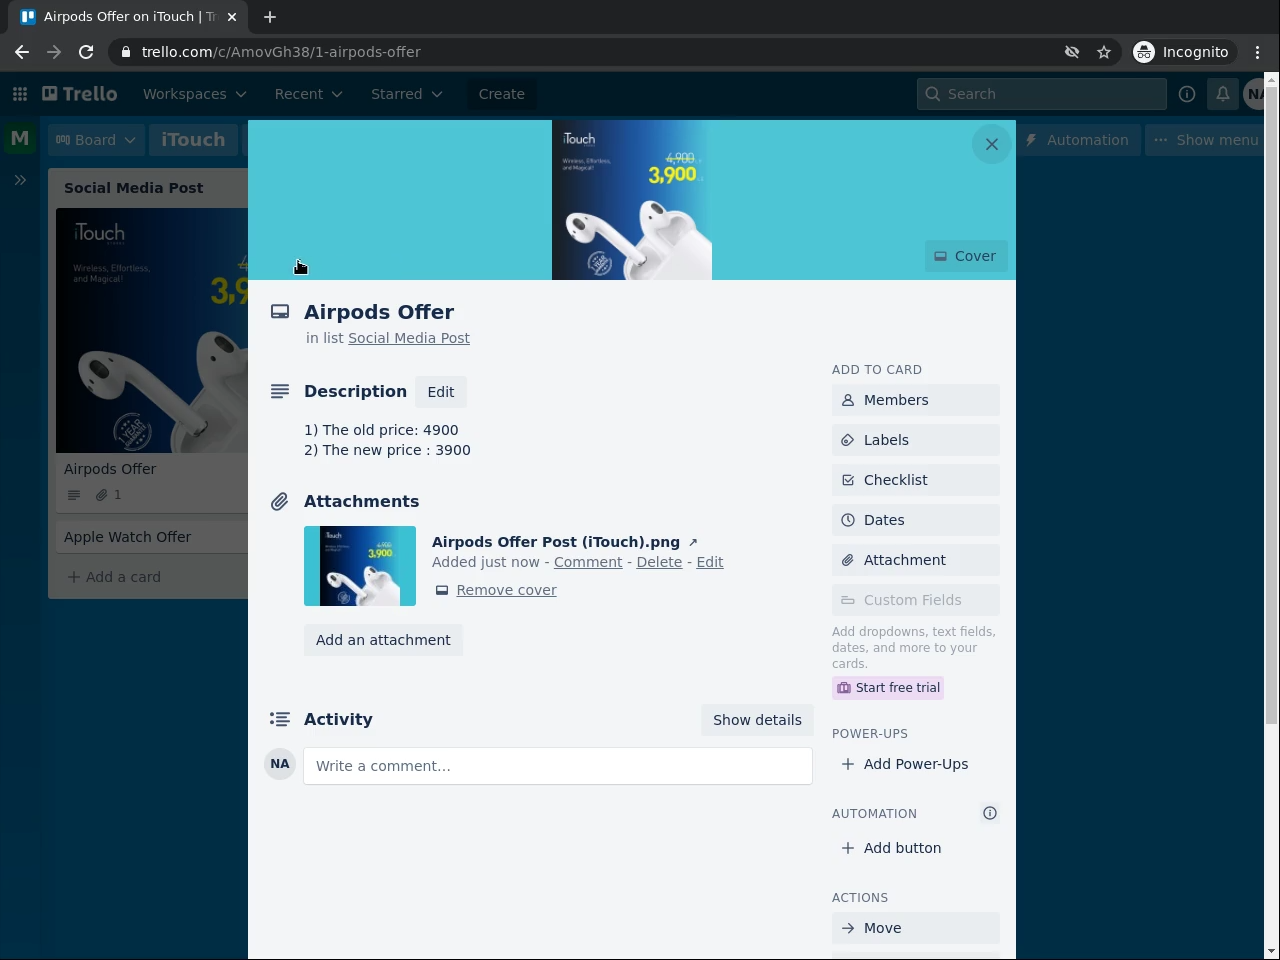Expand the Starred dropdown

[x=406, y=94]
